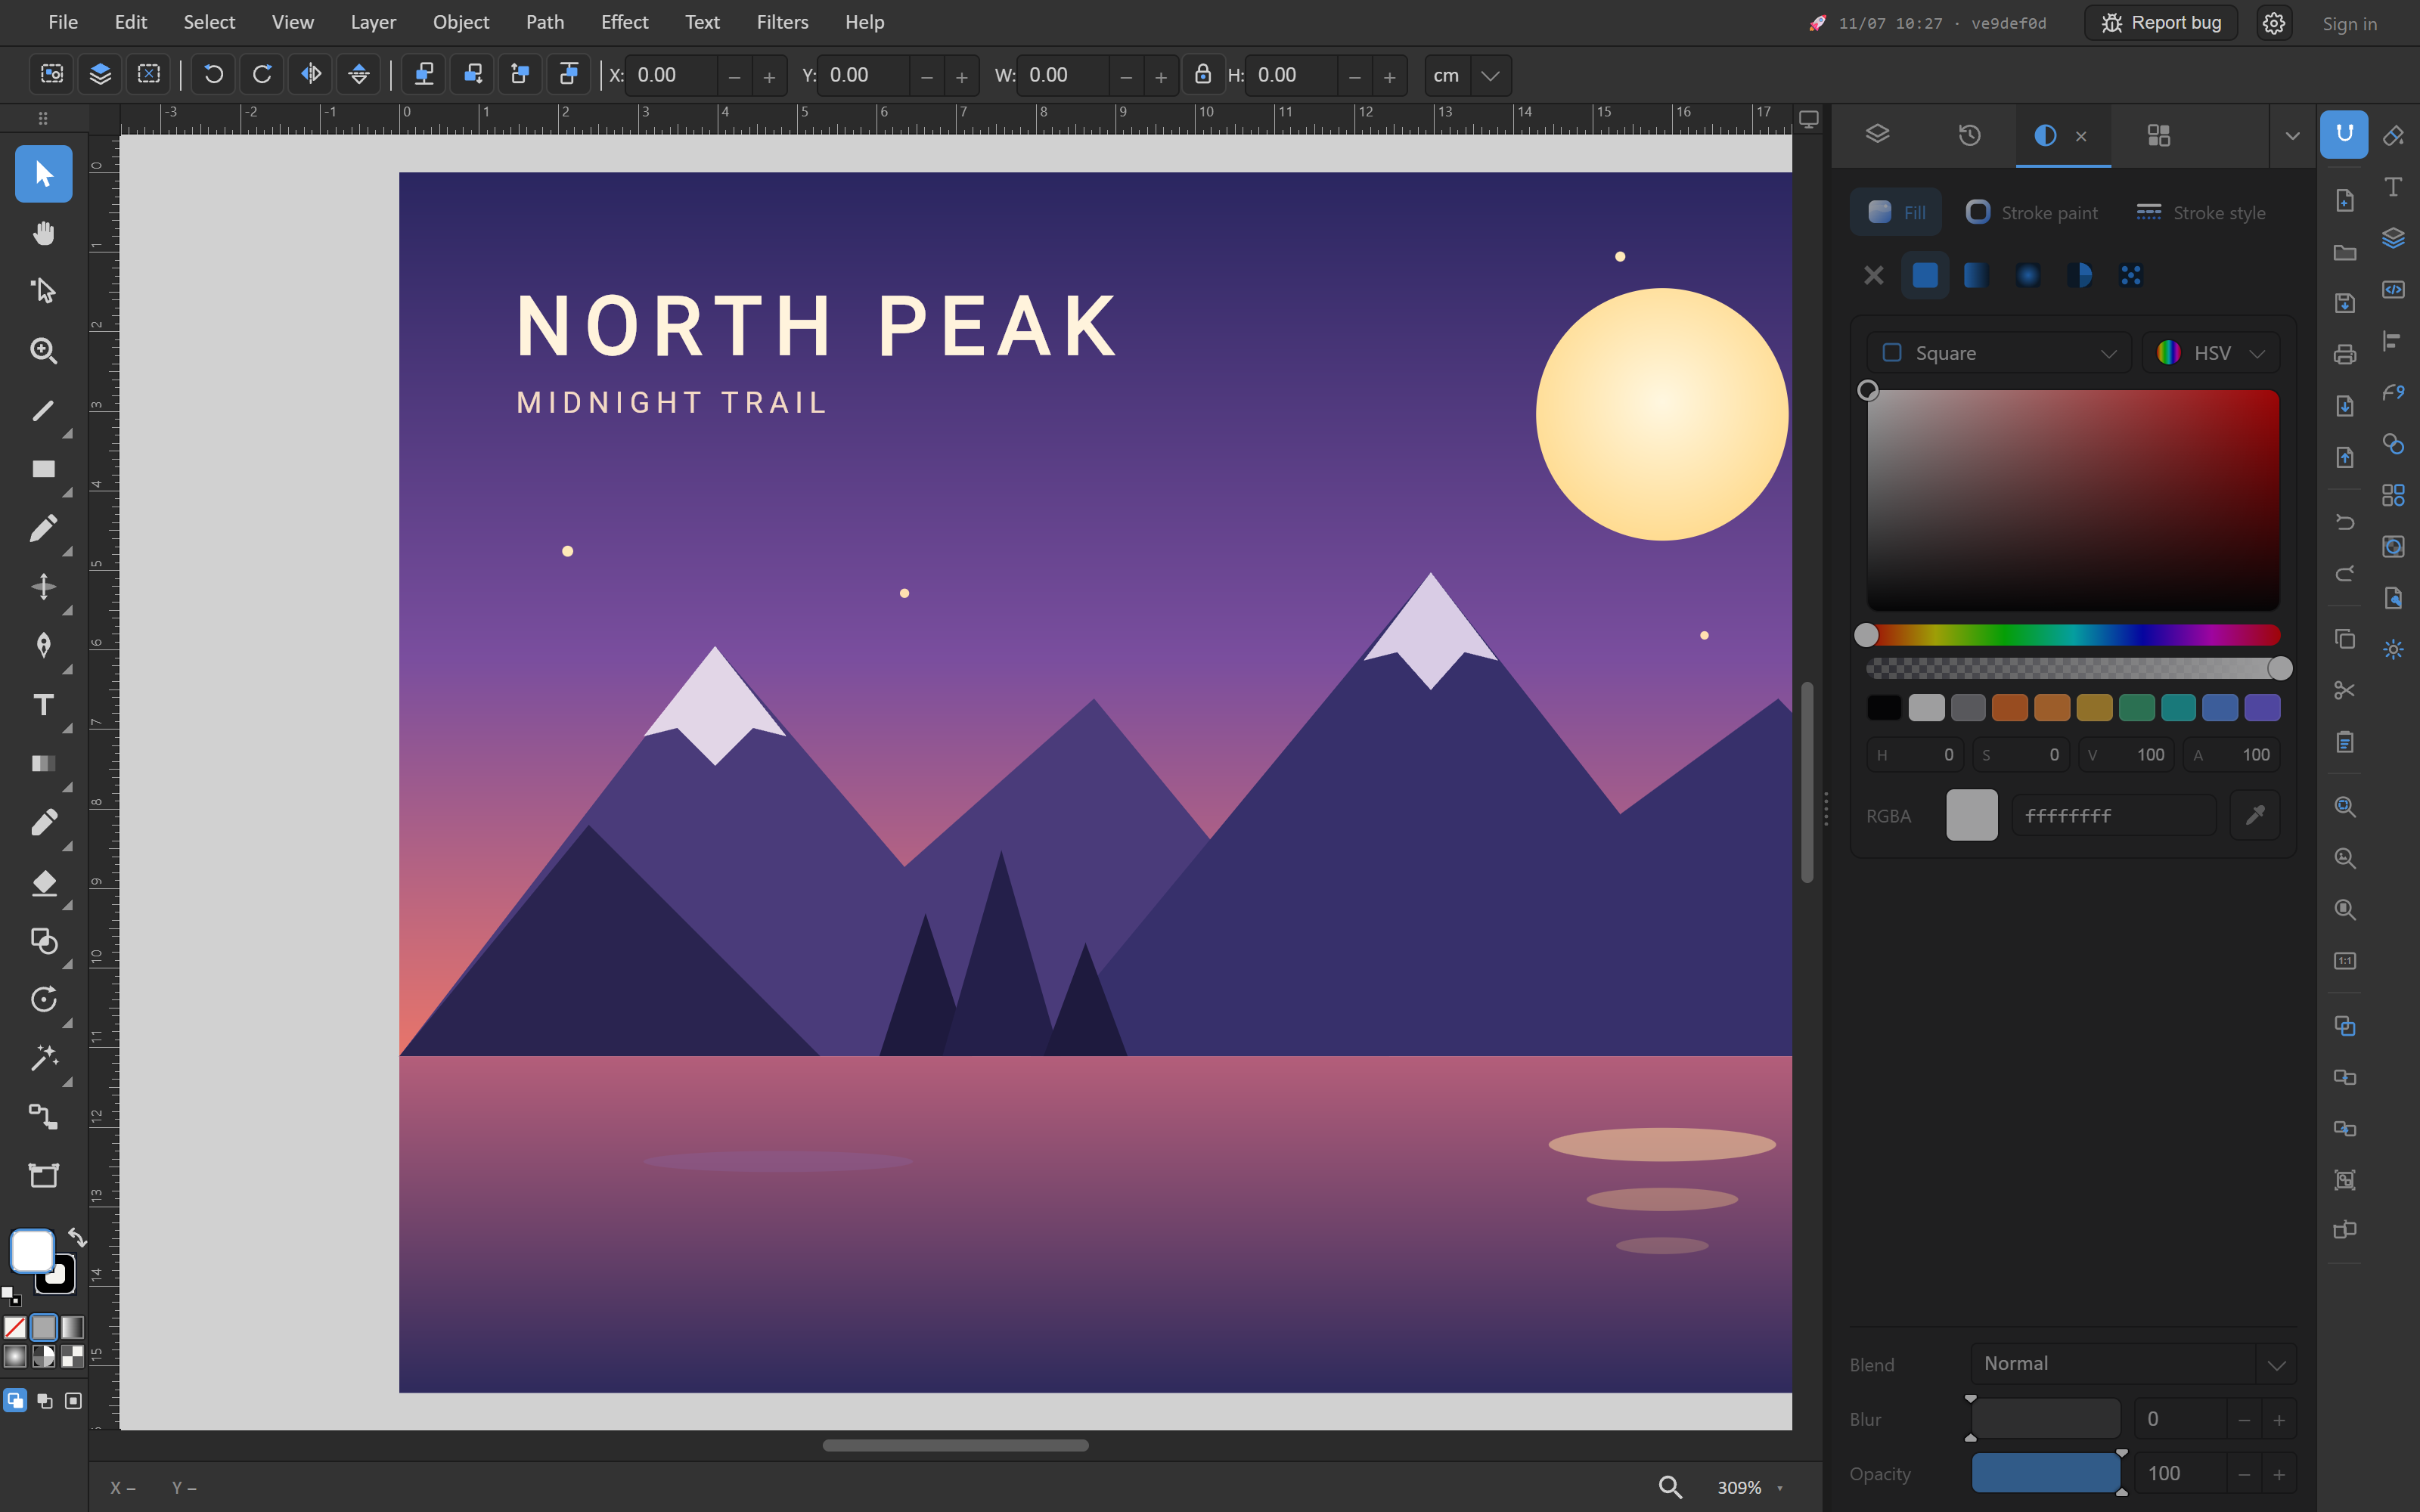
Task: Click the Report bug button
Action: coord(2160,22)
